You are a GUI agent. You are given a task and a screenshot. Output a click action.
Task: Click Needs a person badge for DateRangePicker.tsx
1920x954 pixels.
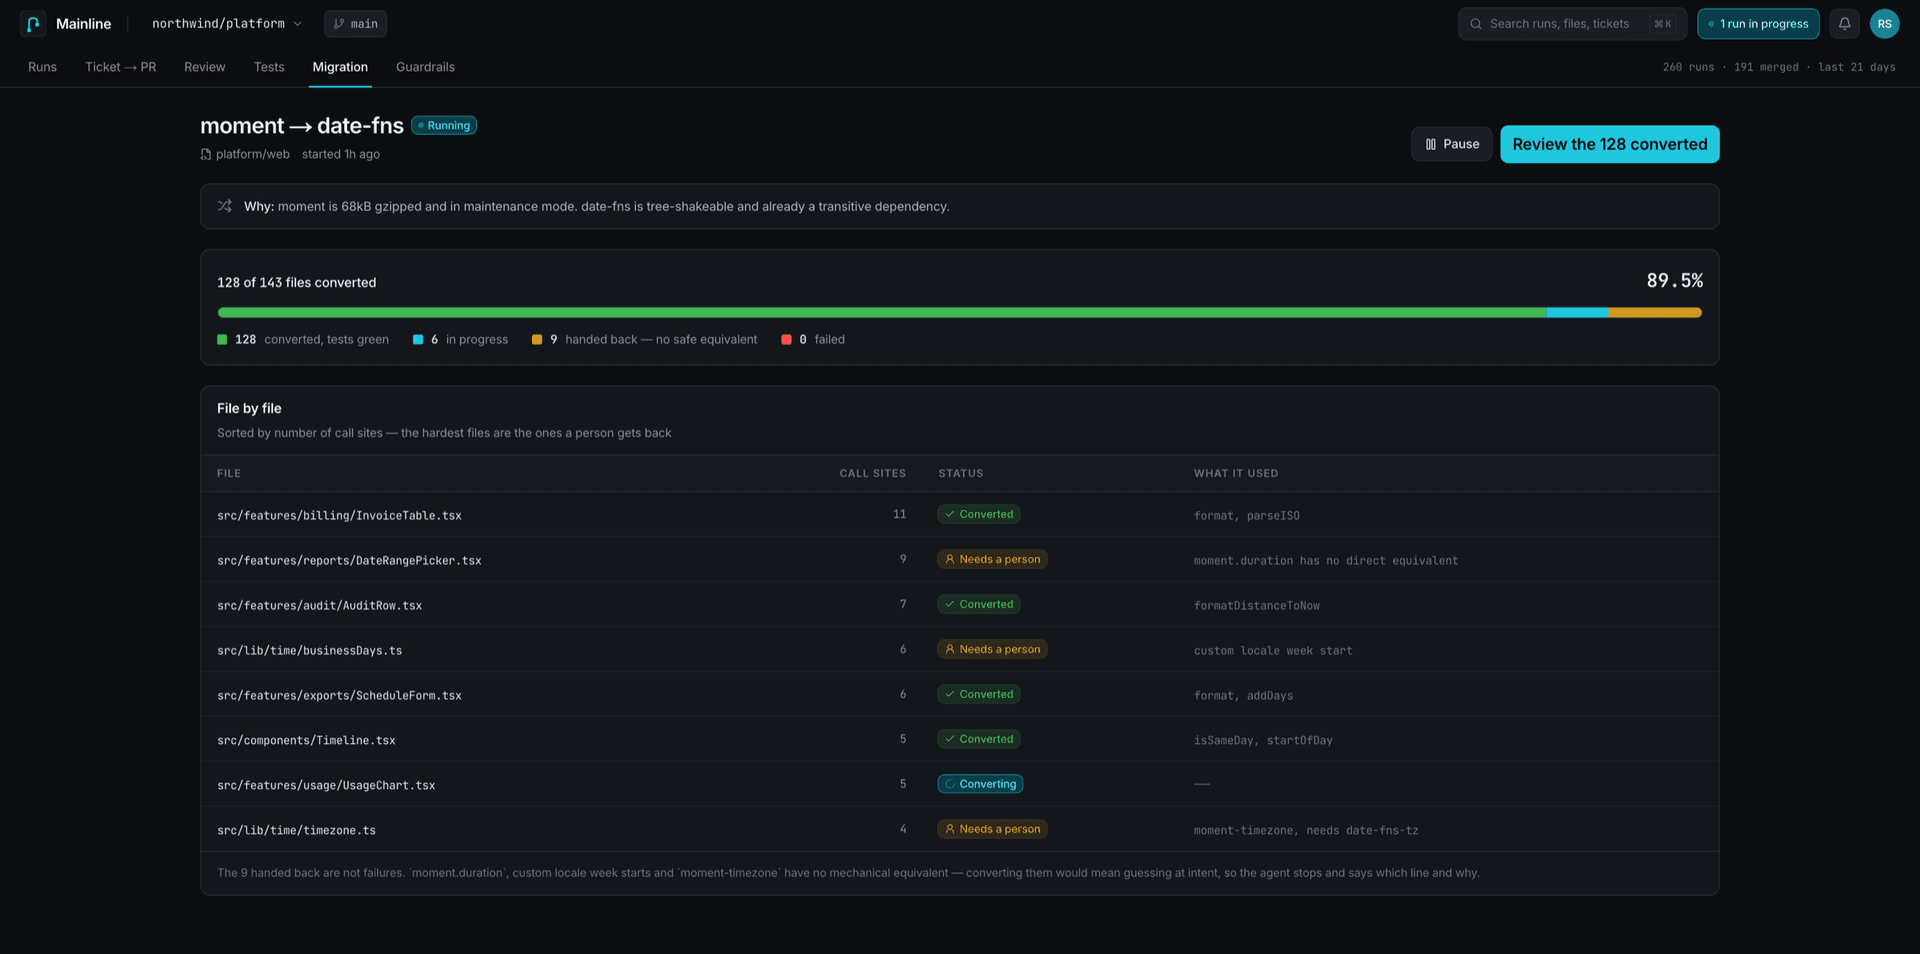click(x=992, y=559)
